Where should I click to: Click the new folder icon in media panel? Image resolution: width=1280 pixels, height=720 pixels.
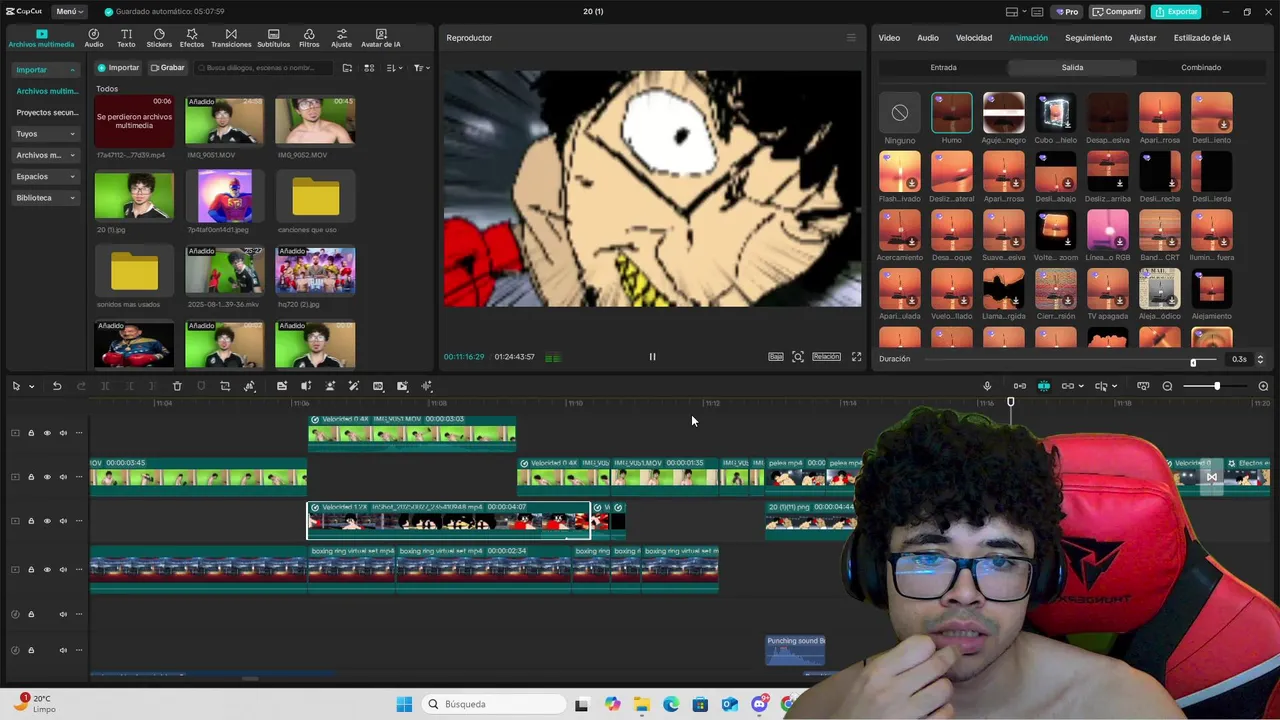(x=347, y=68)
